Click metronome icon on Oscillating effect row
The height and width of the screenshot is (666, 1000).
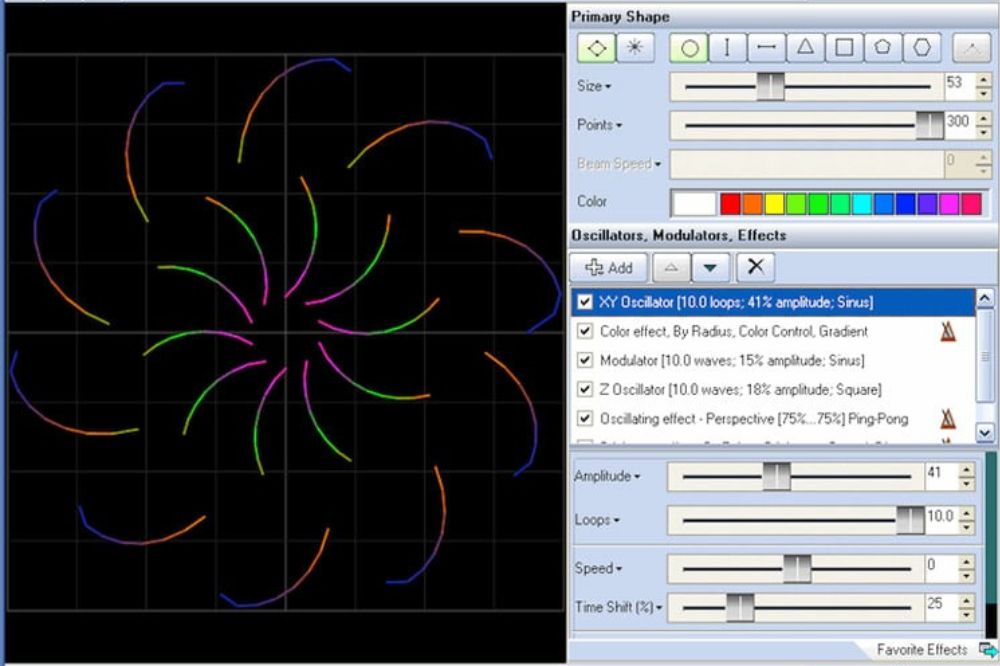[948, 418]
